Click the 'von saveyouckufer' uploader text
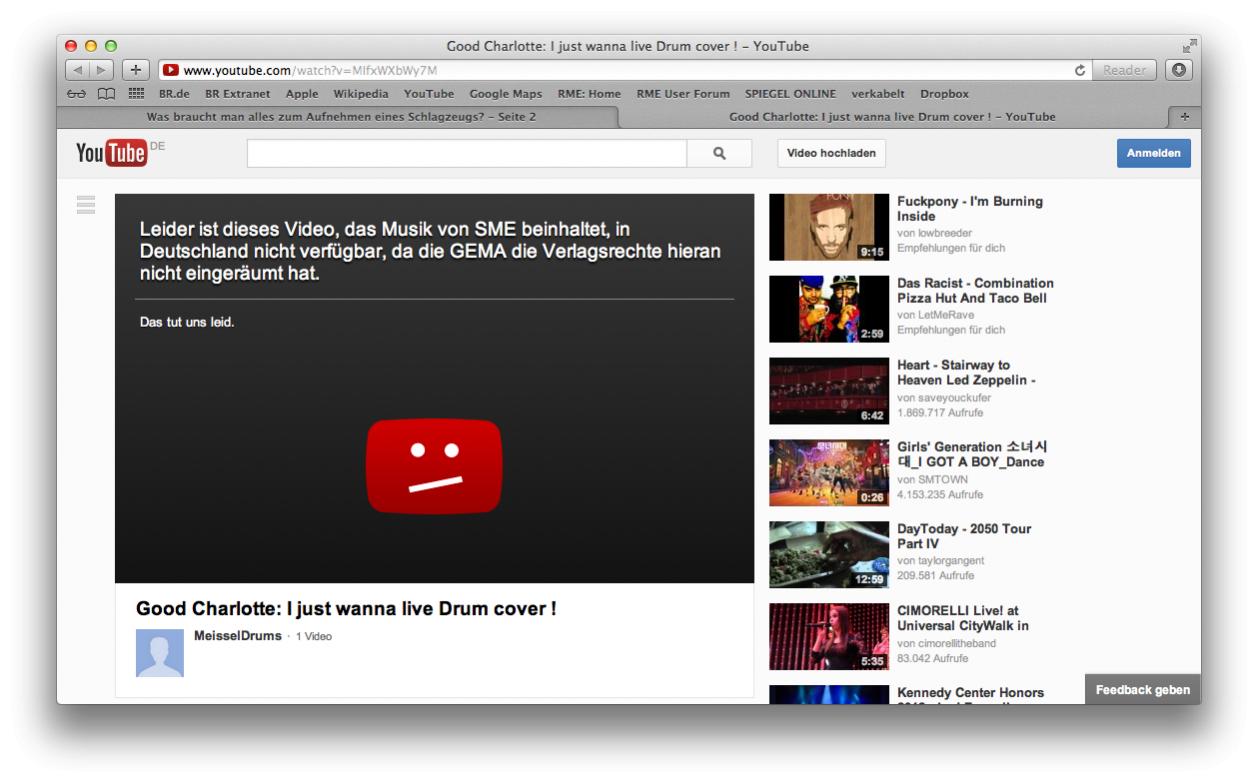1258x783 pixels. click(944, 397)
